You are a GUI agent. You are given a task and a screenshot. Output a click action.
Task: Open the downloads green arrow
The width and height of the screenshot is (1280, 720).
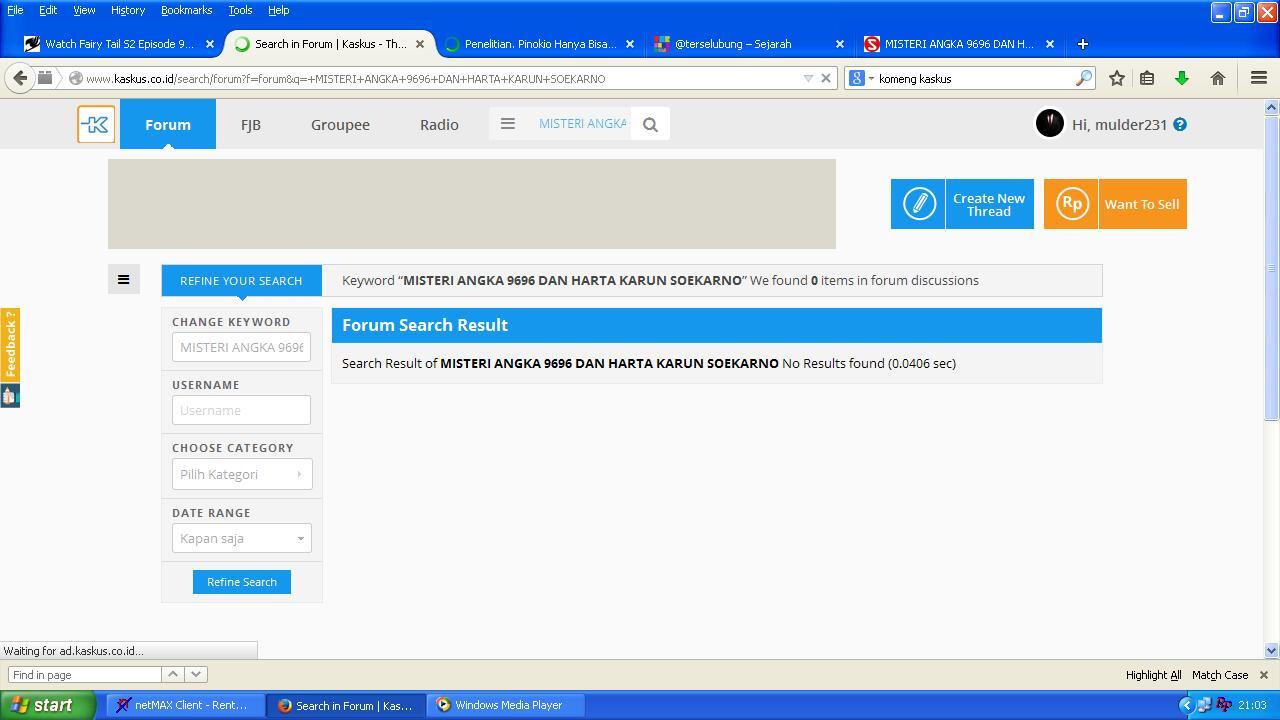coord(1182,78)
